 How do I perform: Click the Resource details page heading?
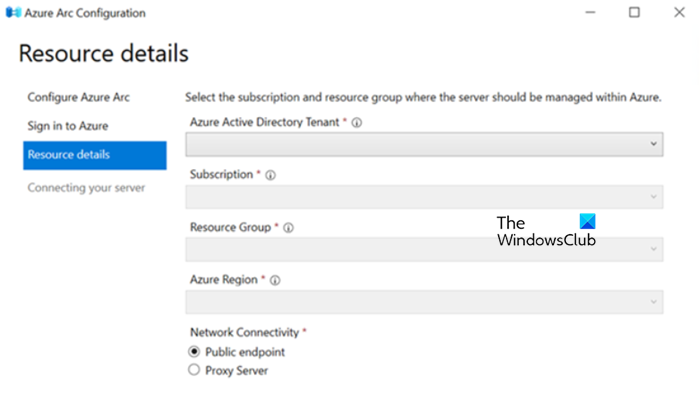pyautogui.click(x=103, y=53)
